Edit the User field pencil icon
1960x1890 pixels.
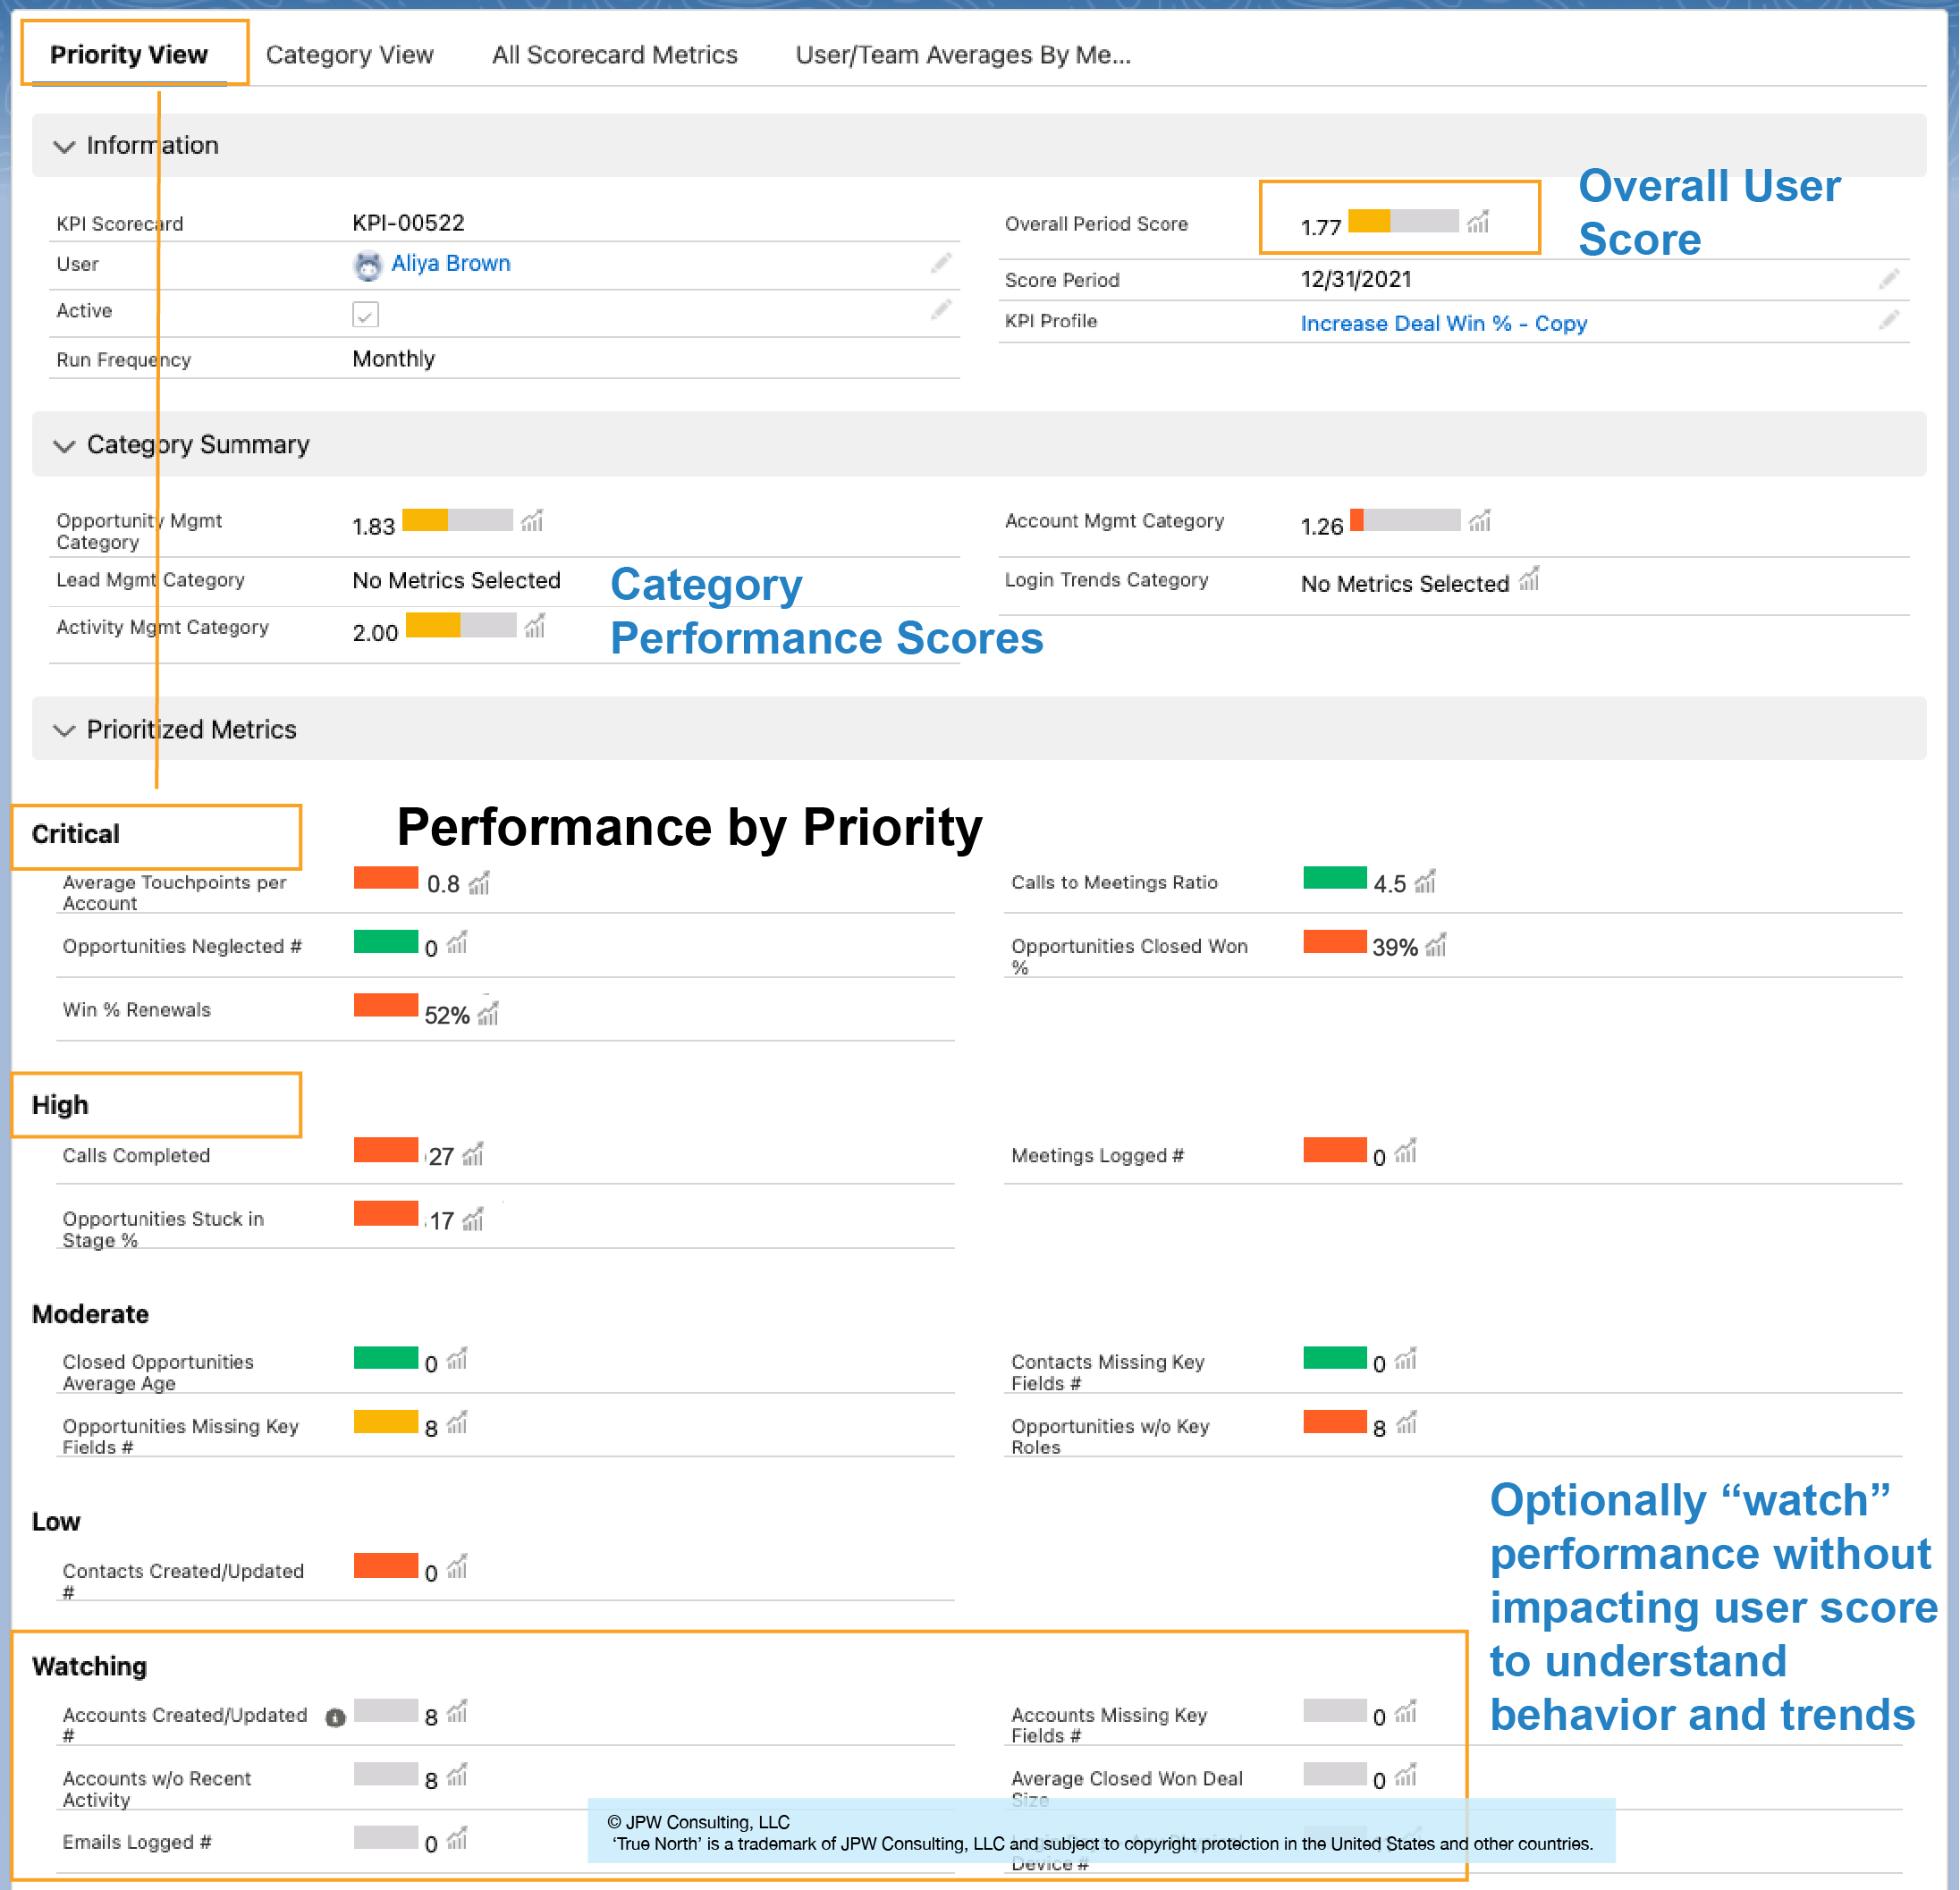click(941, 263)
